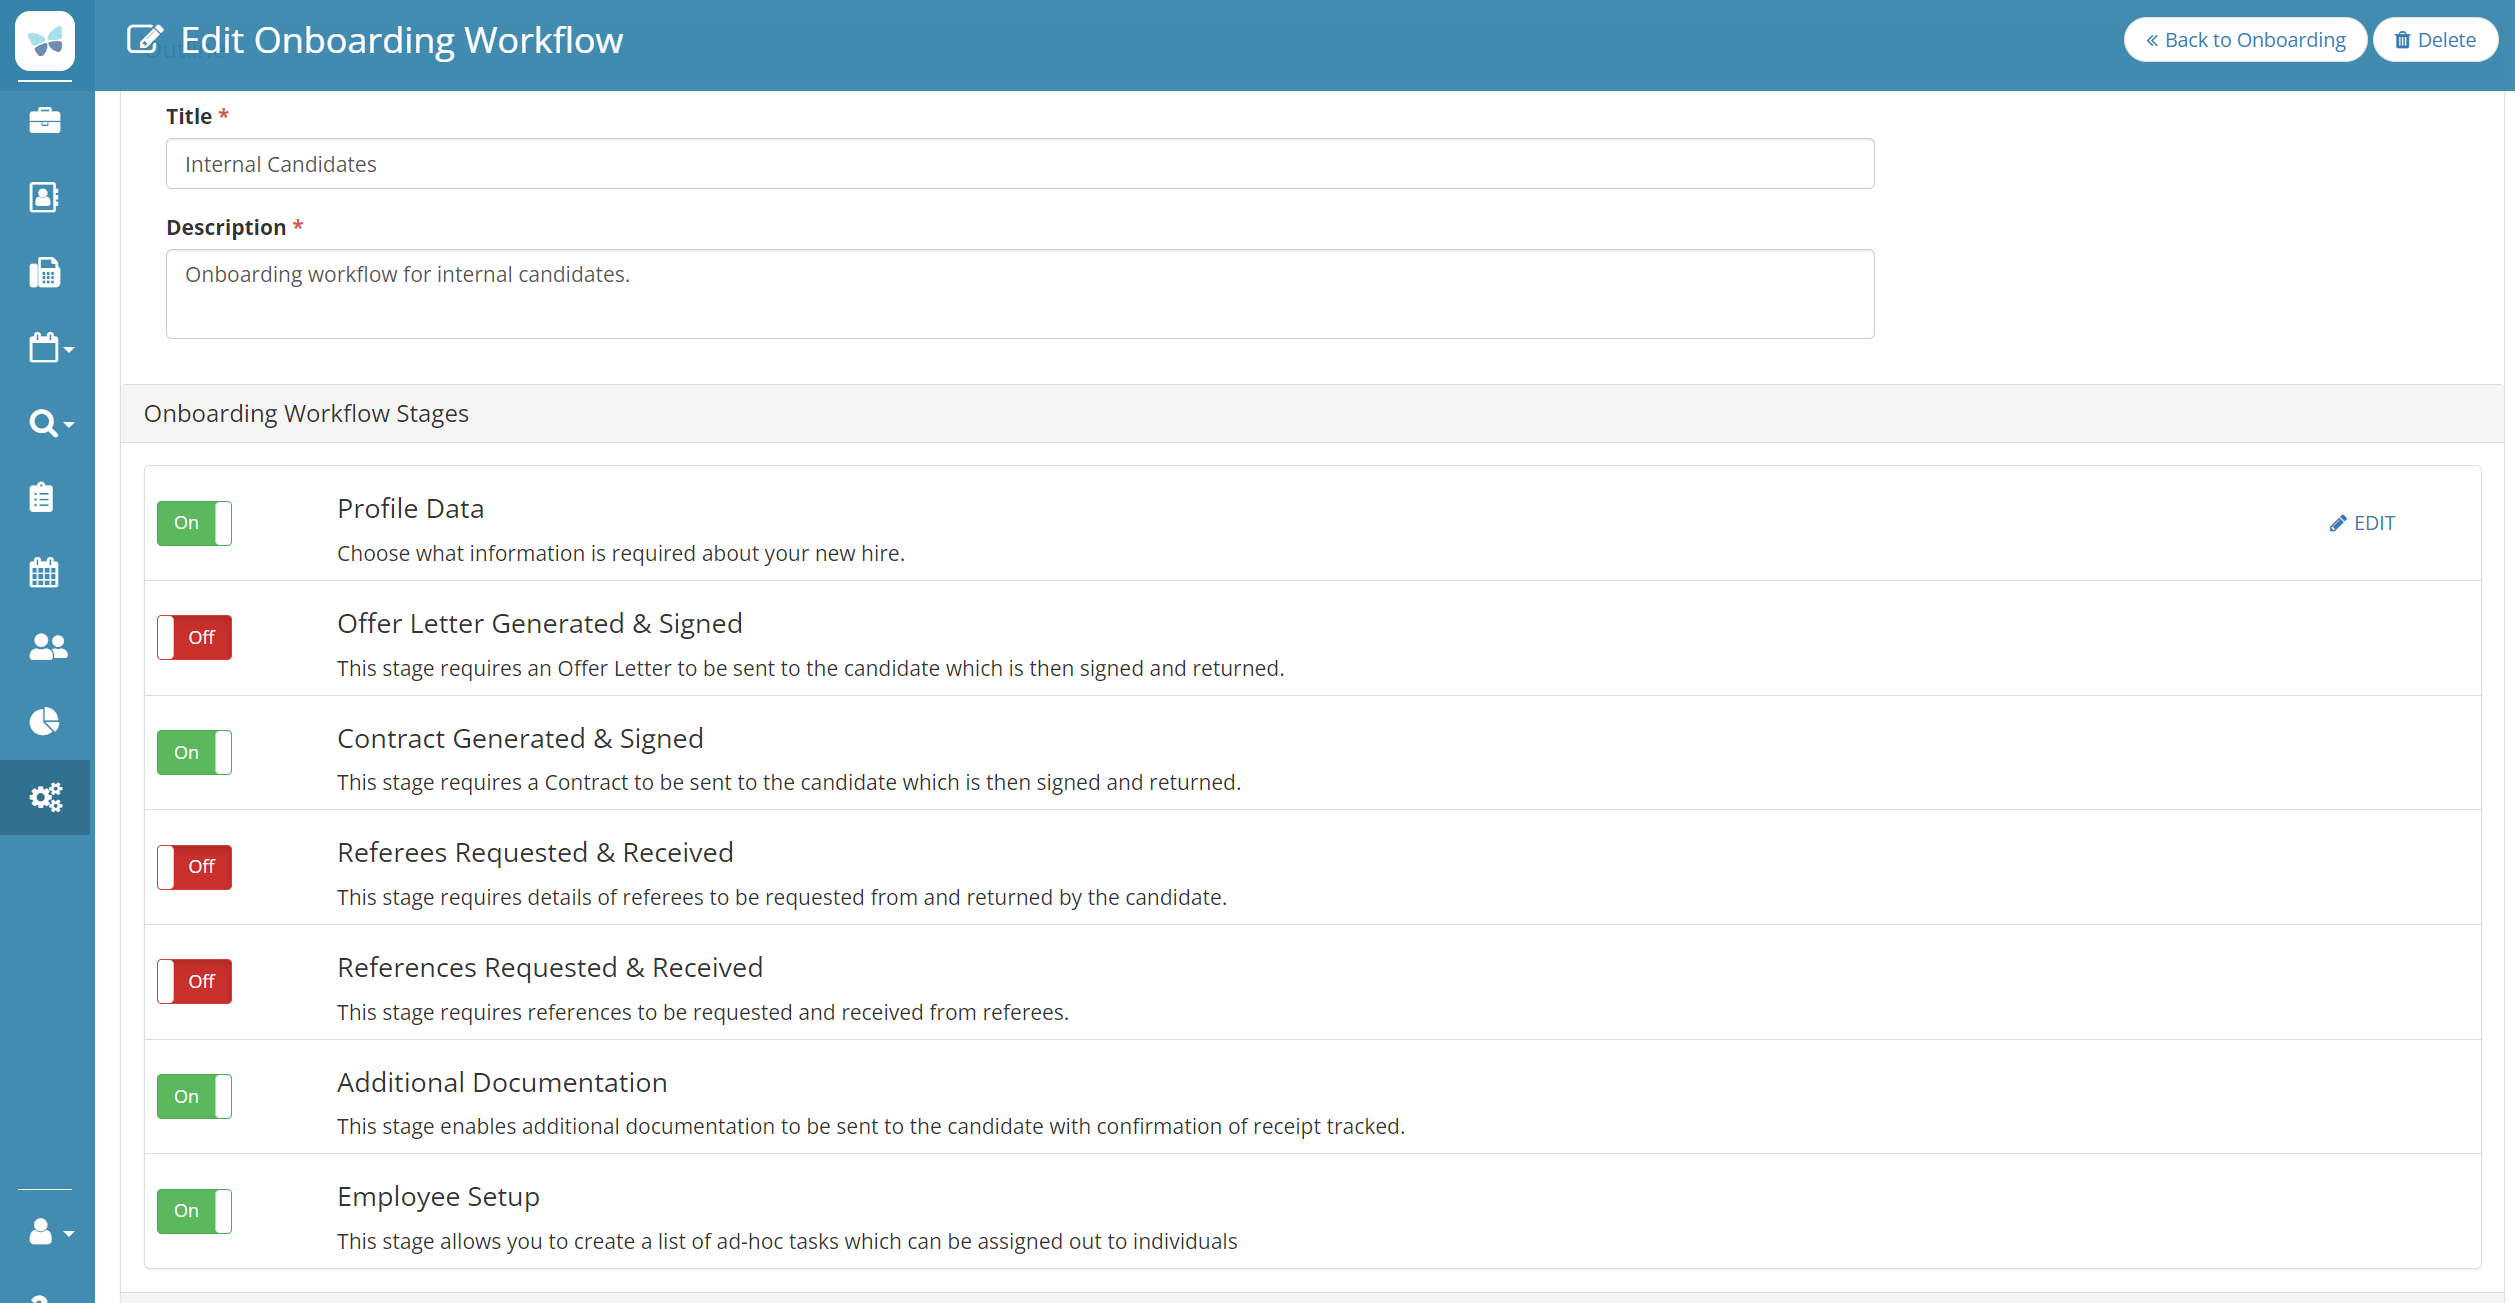Viewport: 2515px width, 1303px height.
Task: Expand the calendar dropdown in sidebar
Action: [50, 348]
